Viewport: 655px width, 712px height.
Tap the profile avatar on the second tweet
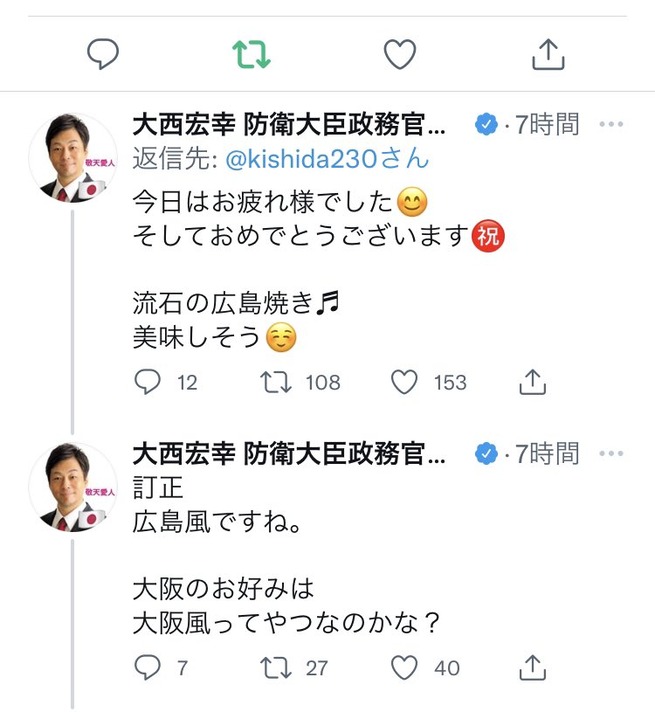[72, 486]
